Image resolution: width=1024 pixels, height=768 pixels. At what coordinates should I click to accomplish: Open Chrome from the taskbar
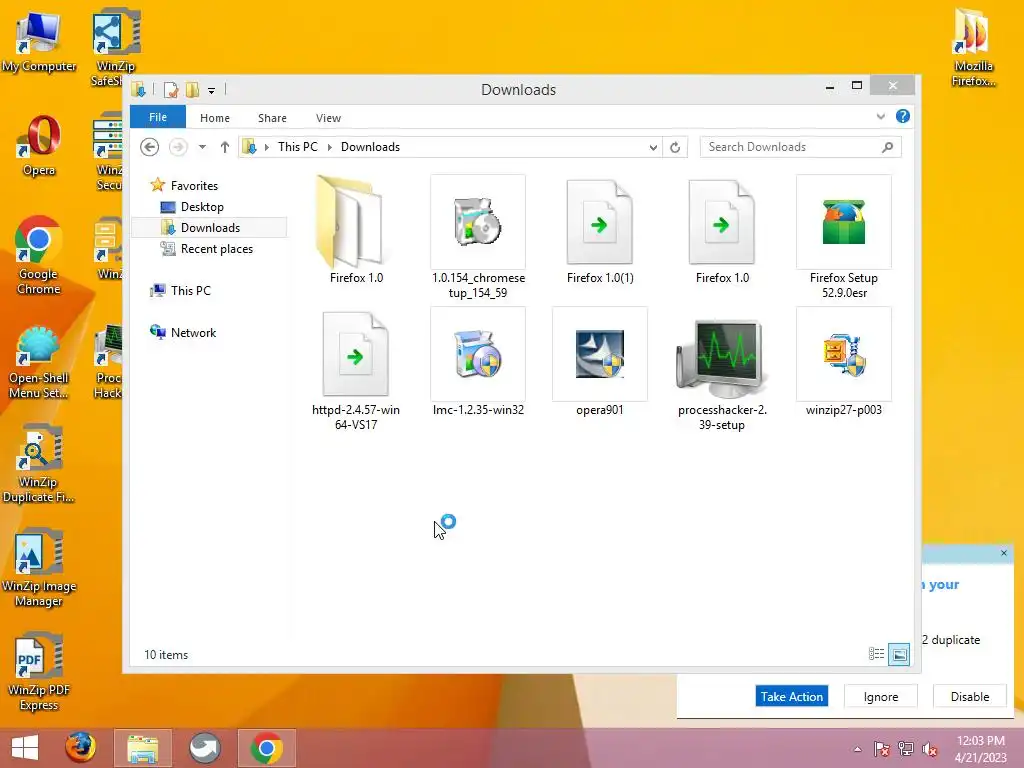(266, 748)
